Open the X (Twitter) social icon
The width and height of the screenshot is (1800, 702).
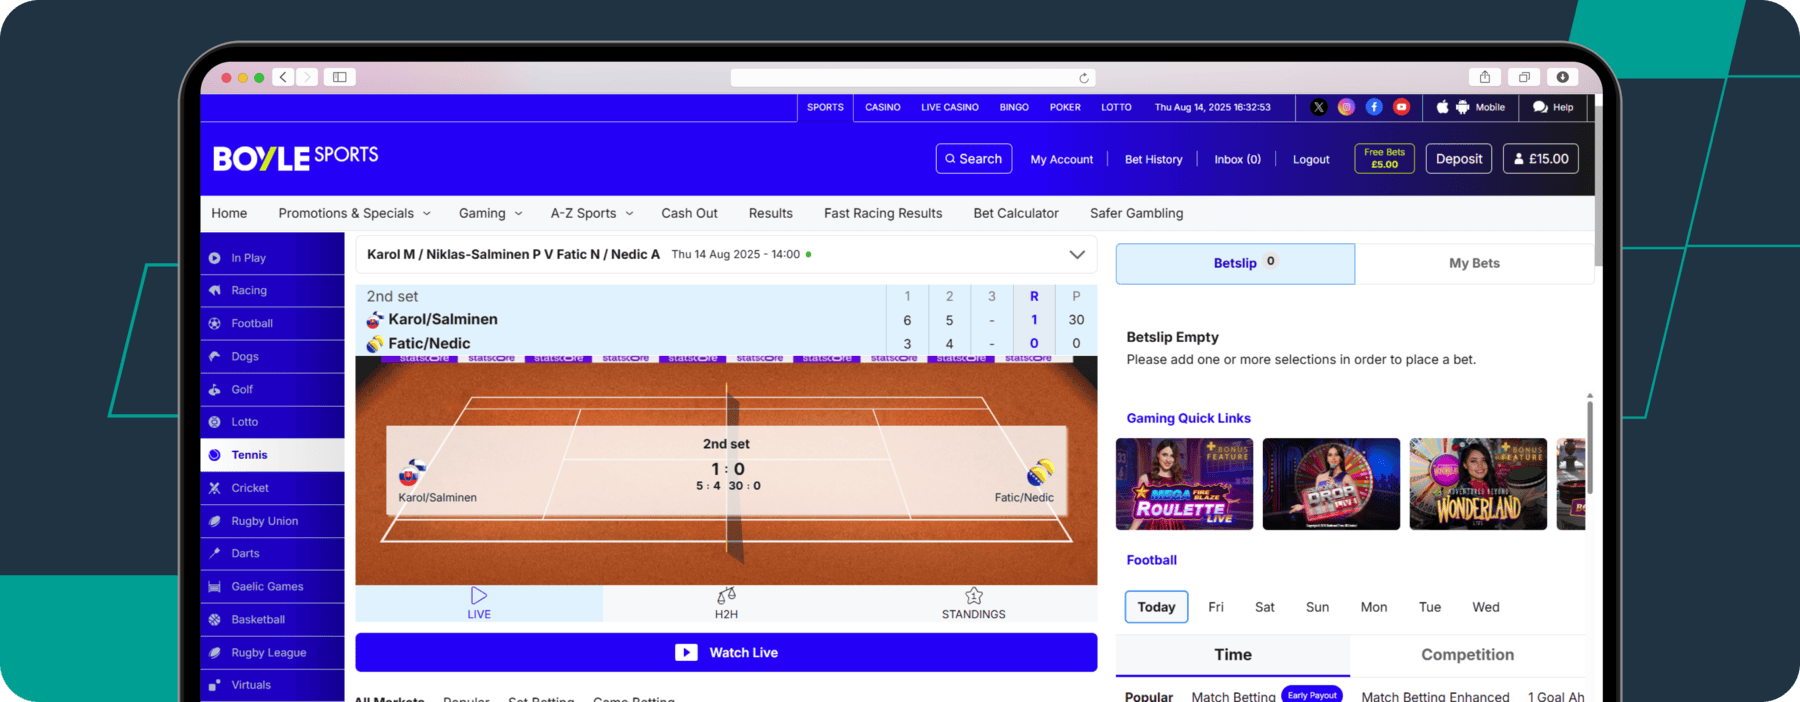point(1319,107)
